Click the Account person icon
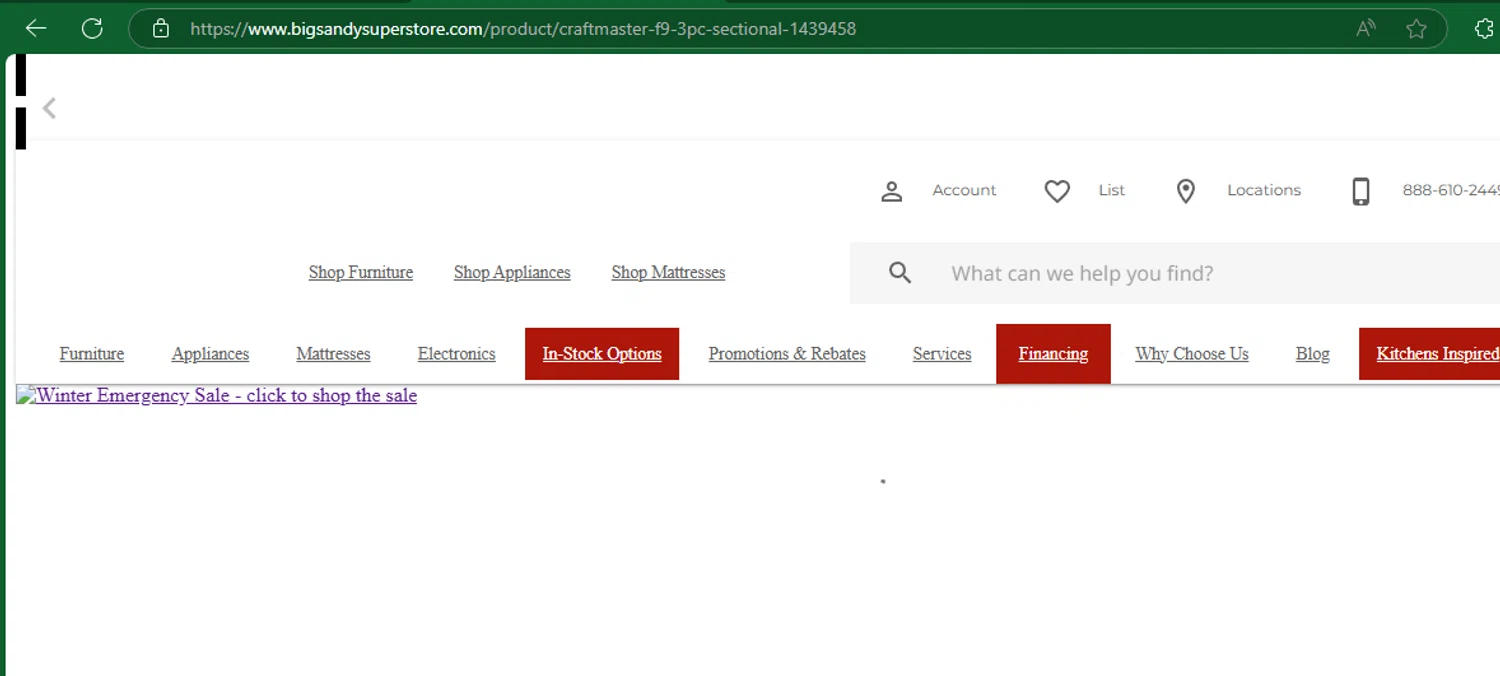1500x676 pixels. tap(891, 191)
